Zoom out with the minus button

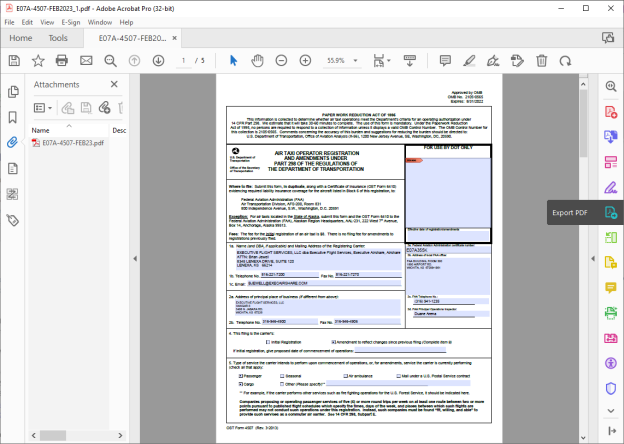pos(281,60)
